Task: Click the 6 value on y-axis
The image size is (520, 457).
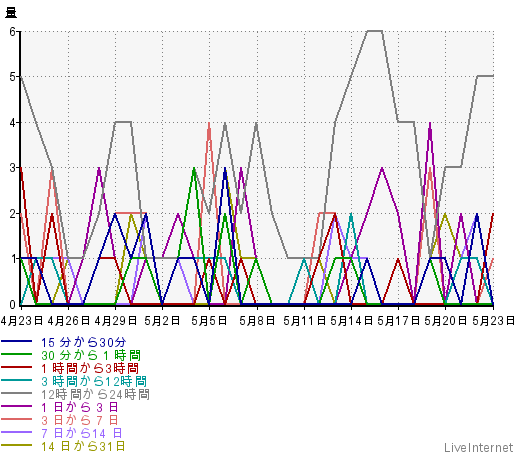Action: click(12, 32)
